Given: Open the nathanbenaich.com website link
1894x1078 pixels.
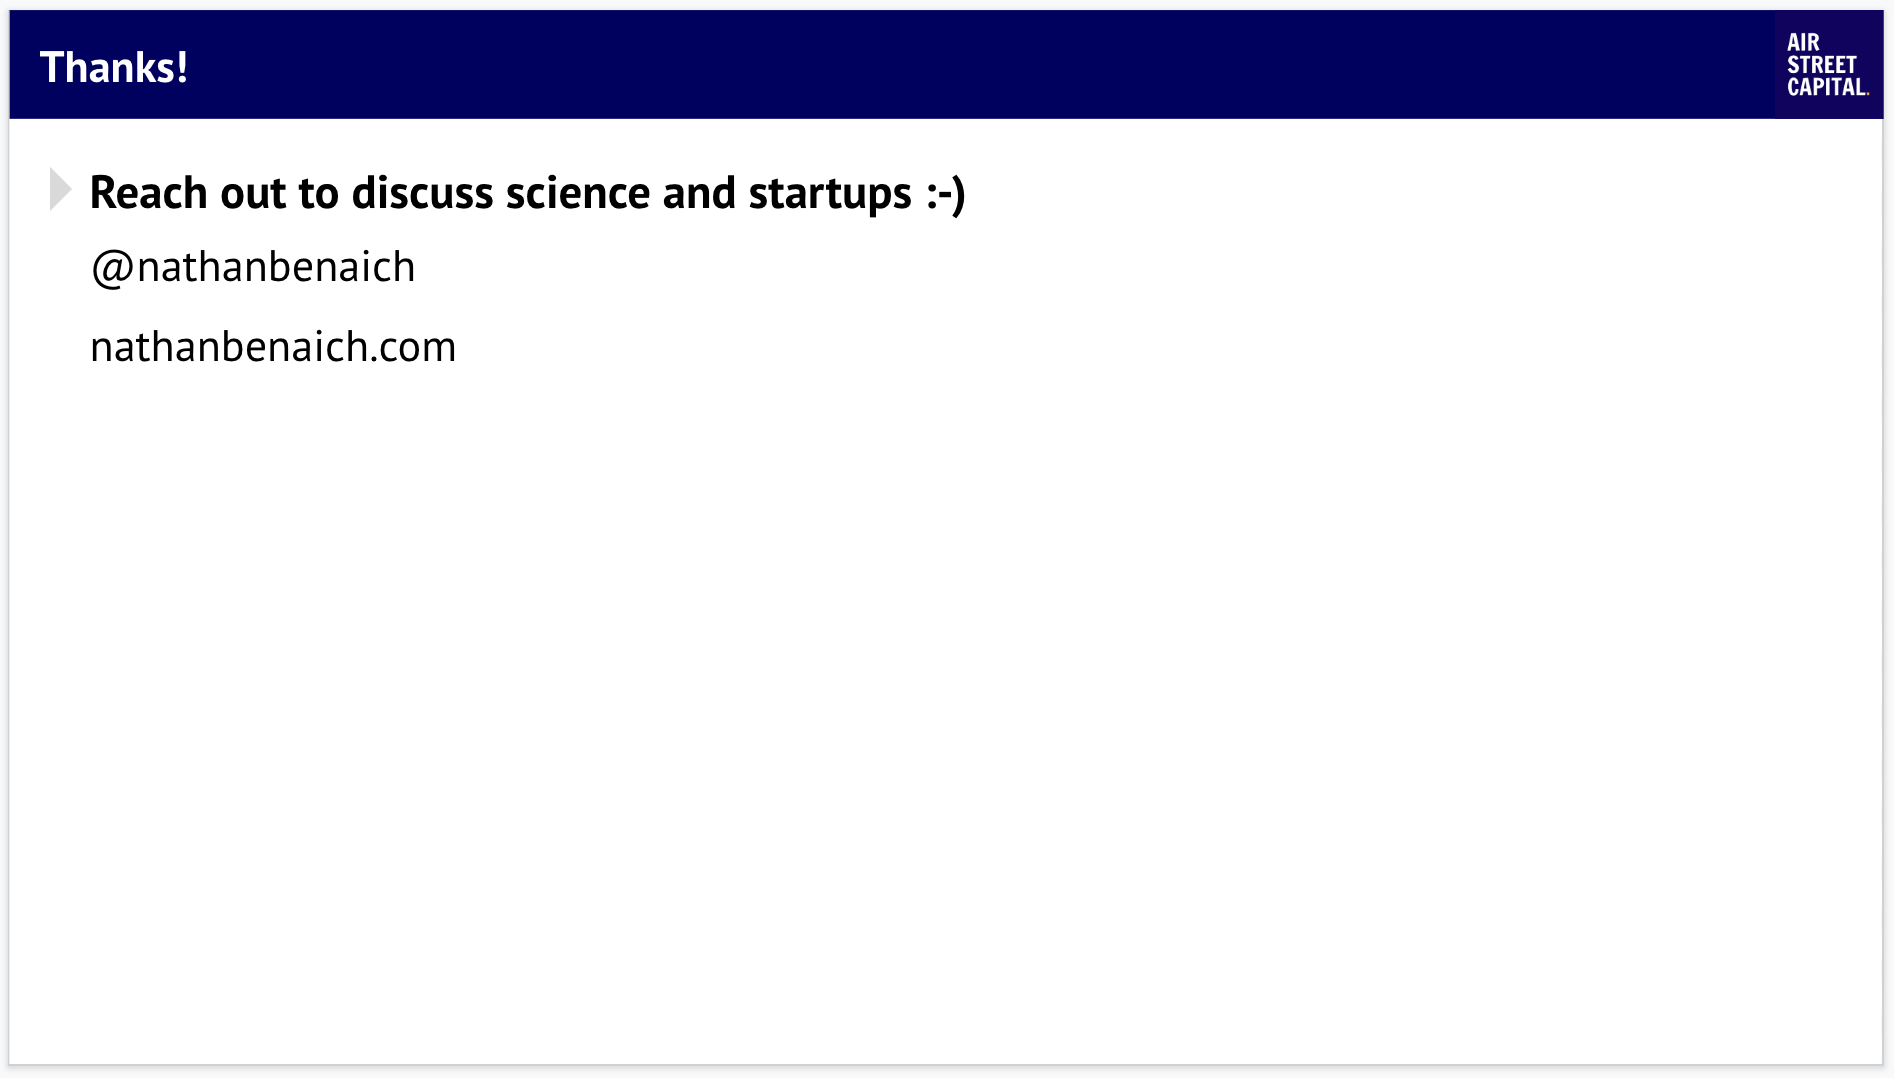Looking at the screenshot, I should point(273,347).
